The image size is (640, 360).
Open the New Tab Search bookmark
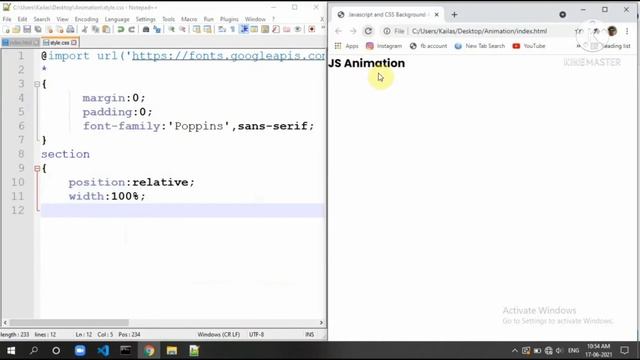480,46
